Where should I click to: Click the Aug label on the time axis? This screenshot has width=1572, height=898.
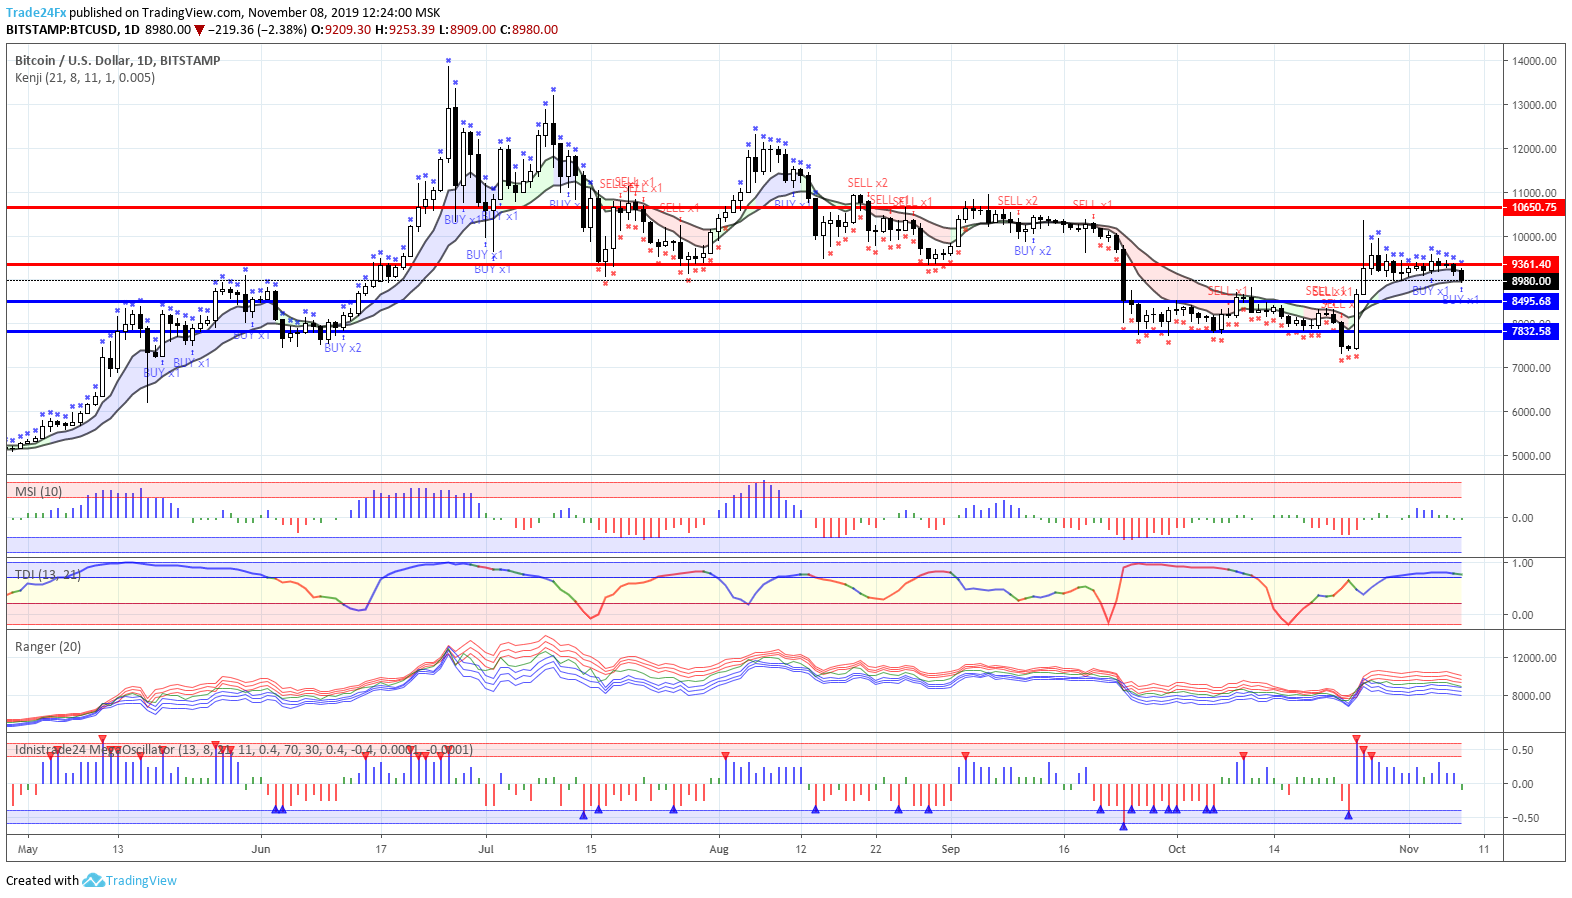point(719,849)
